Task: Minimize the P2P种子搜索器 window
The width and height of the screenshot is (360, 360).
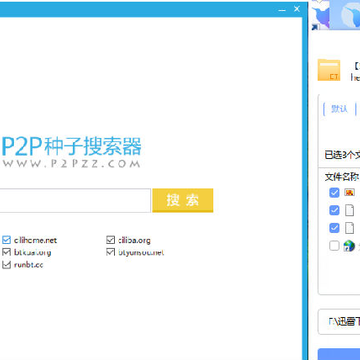Action: click(282, 10)
